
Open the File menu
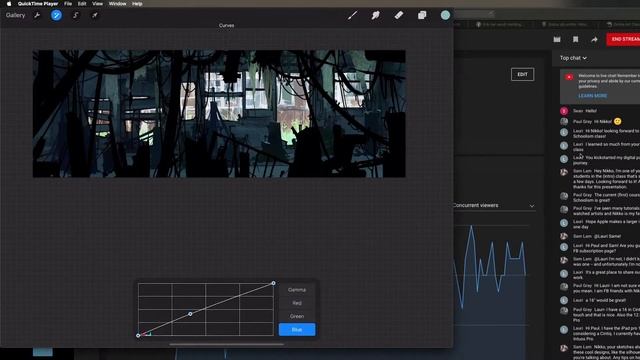68,4
